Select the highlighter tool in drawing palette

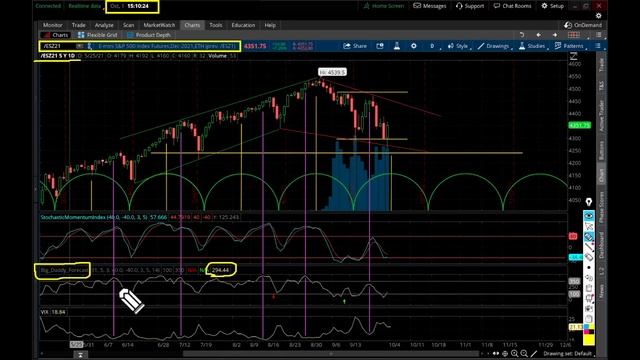(589, 237)
